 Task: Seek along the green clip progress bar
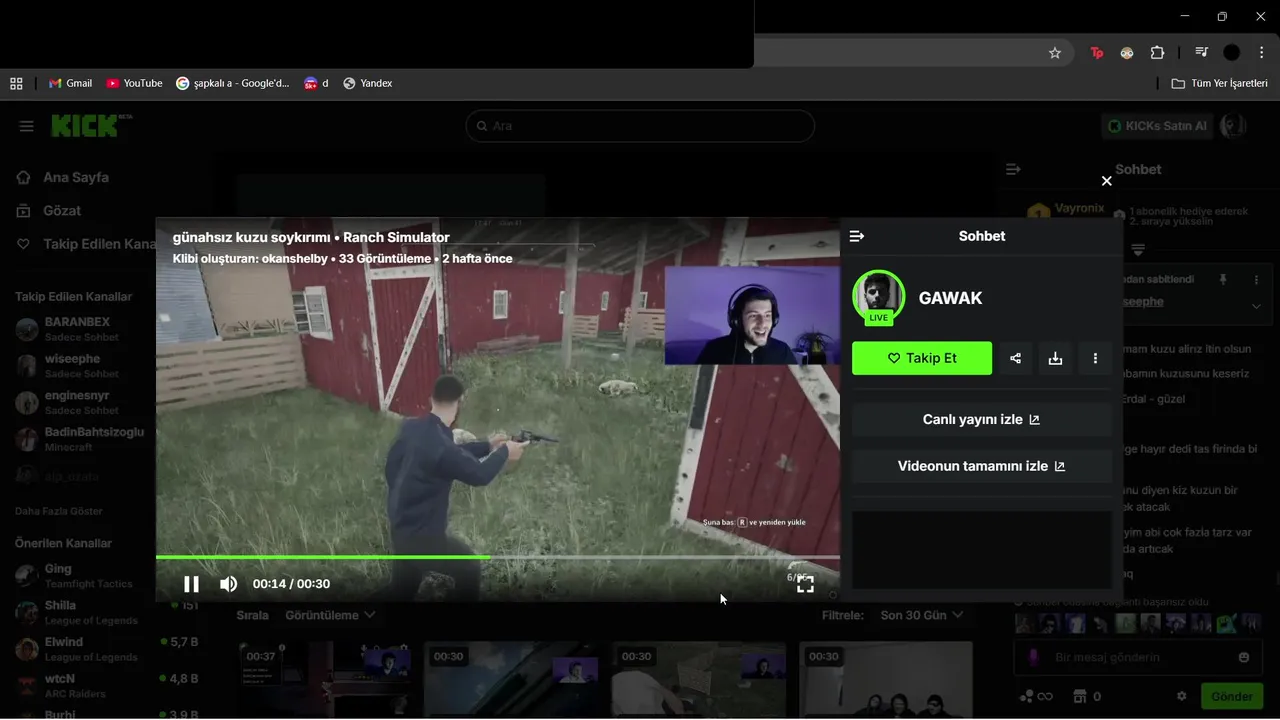click(498, 557)
